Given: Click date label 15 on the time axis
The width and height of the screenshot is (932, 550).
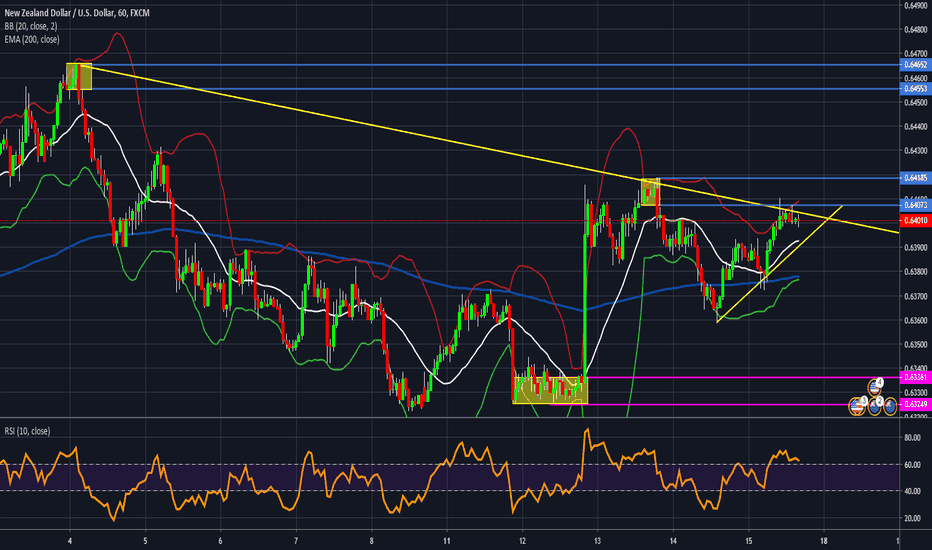Looking at the screenshot, I should 748,538.
